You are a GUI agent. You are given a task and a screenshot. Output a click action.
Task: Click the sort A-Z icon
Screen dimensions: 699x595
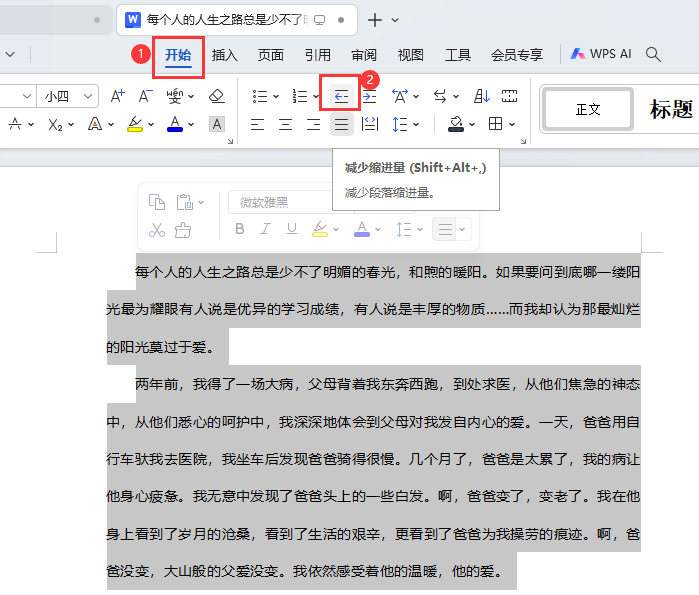pyautogui.click(x=482, y=96)
